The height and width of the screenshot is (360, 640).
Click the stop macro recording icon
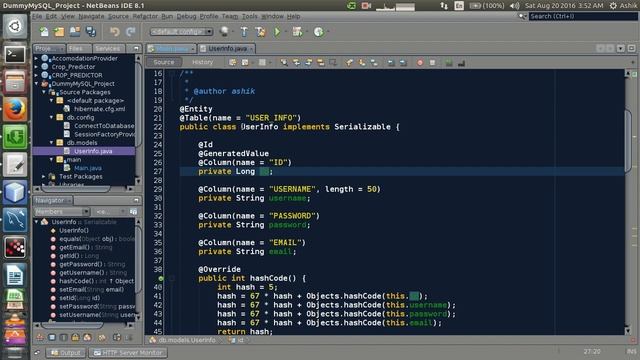click(432, 62)
